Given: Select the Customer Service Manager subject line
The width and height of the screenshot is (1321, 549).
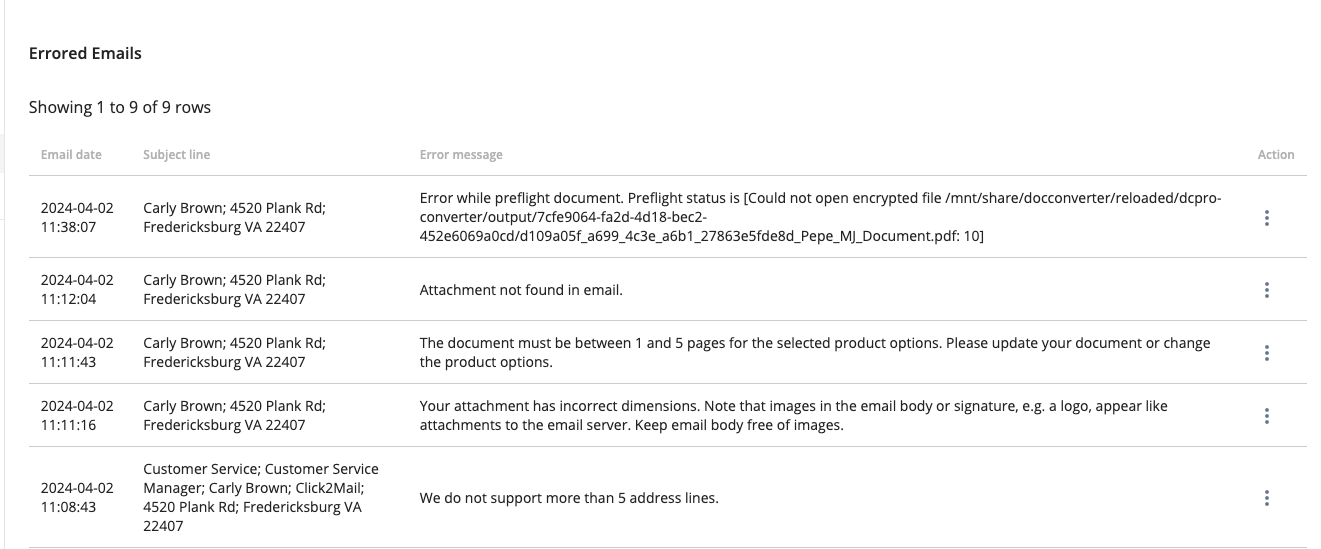Looking at the screenshot, I should click(261, 497).
